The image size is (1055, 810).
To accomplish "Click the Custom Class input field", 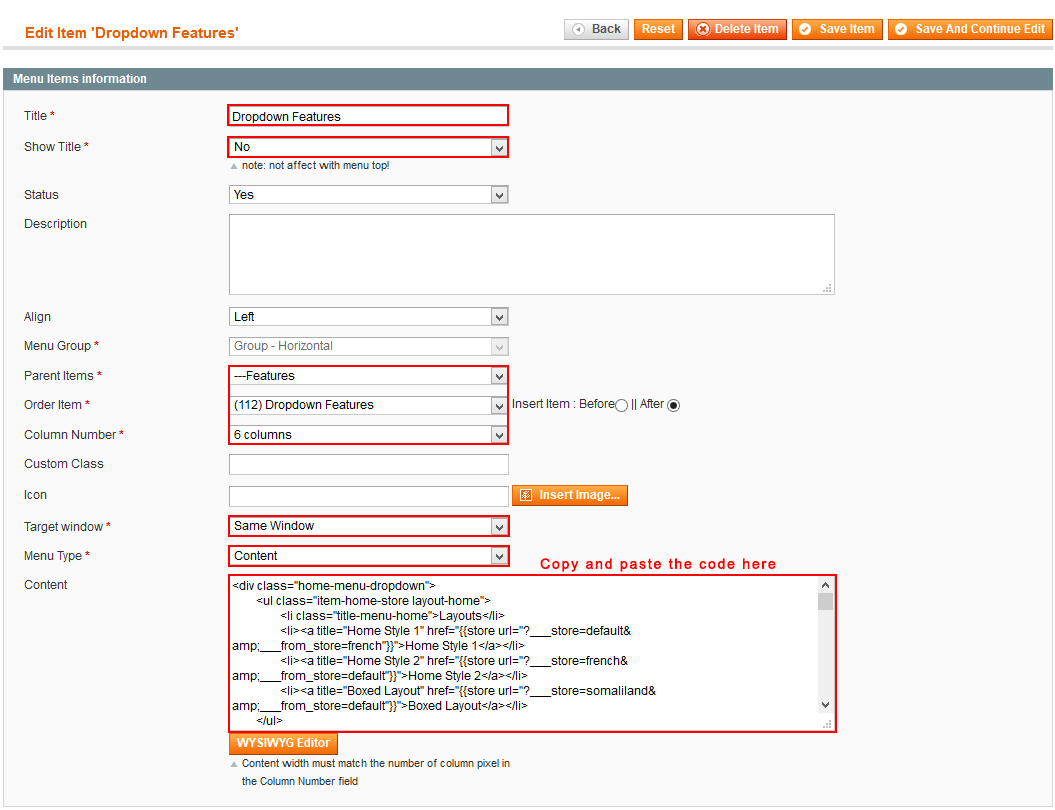I will [368, 464].
